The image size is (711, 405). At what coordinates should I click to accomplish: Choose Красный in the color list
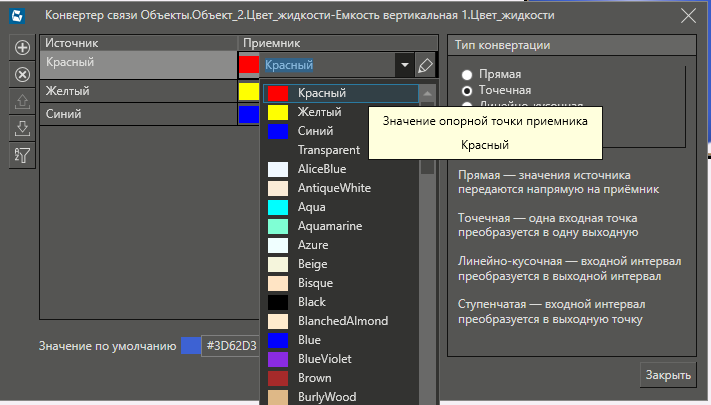[x=341, y=93]
